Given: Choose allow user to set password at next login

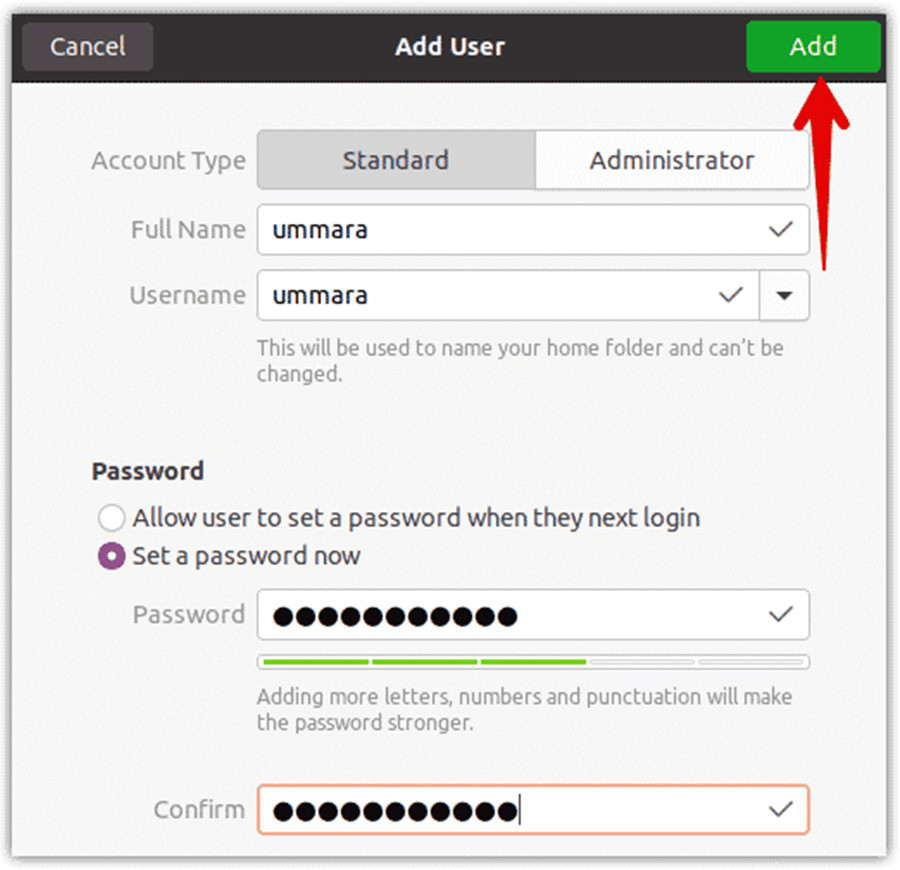Looking at the screenshot, I should 111,518.
